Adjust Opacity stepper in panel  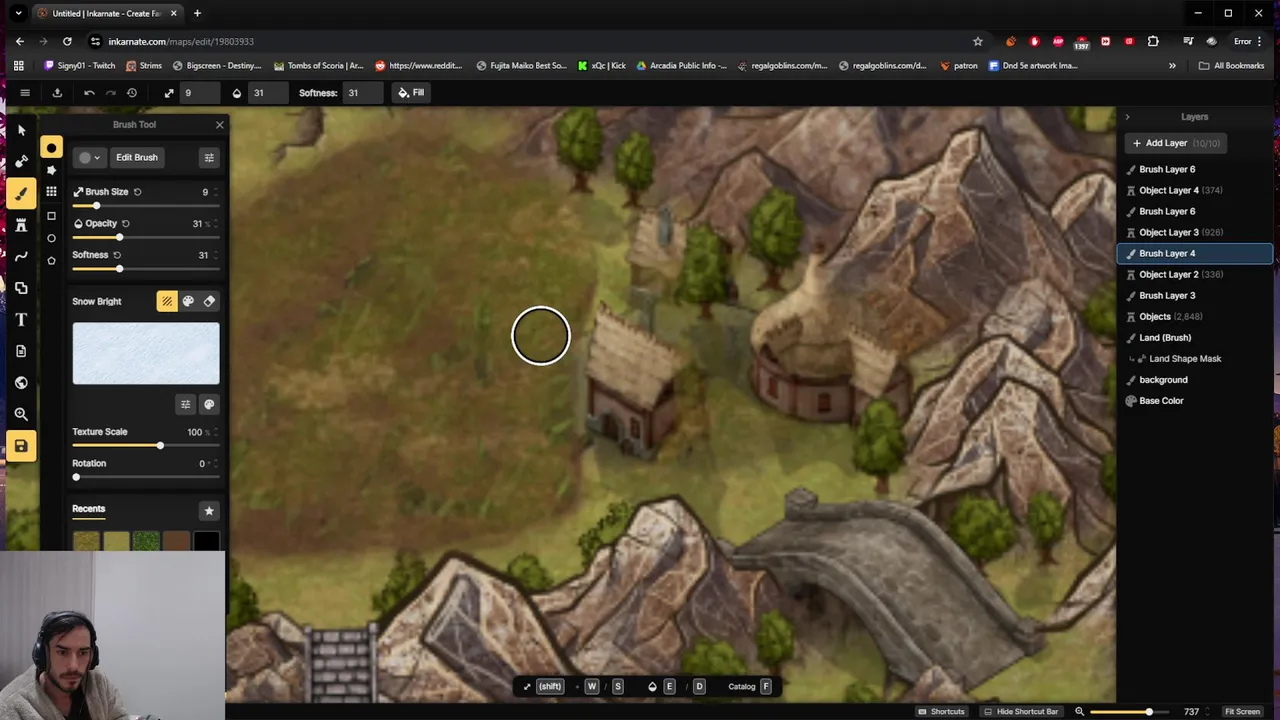[x=215, y=224]
